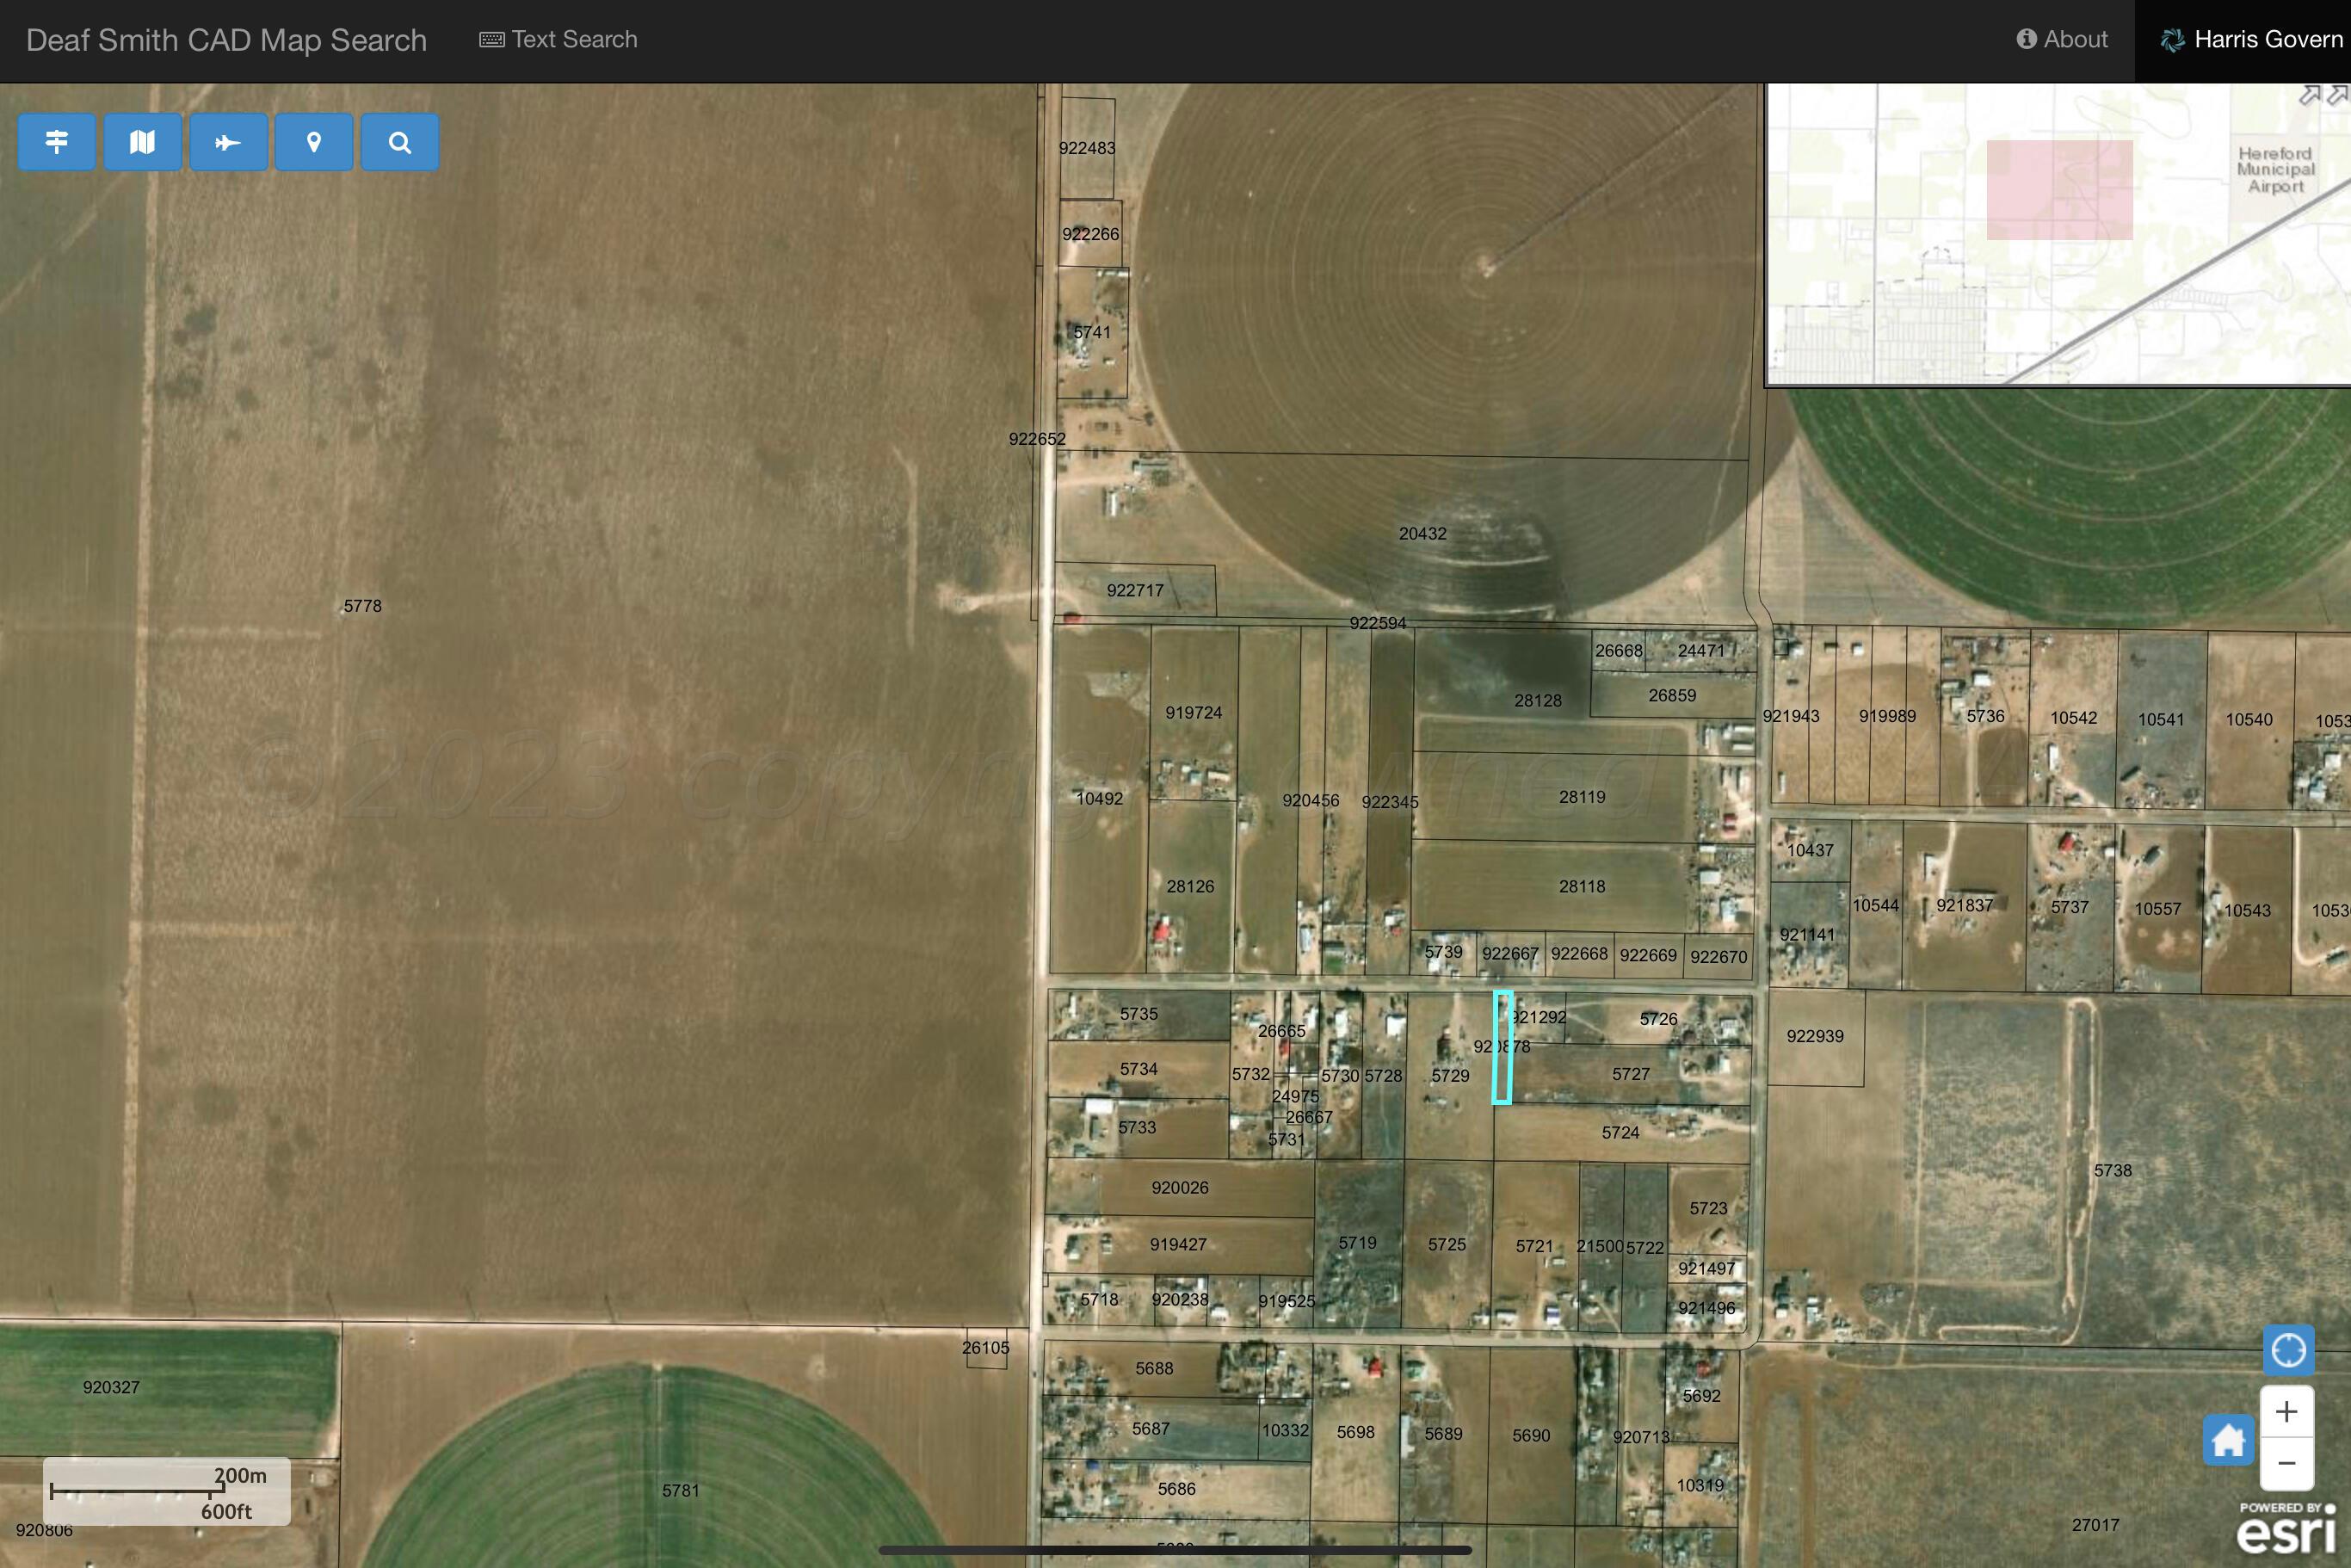Open the Text Search page
Image resolution: width=2351 pixels, height=1568 pixels.
click(575, 39)
